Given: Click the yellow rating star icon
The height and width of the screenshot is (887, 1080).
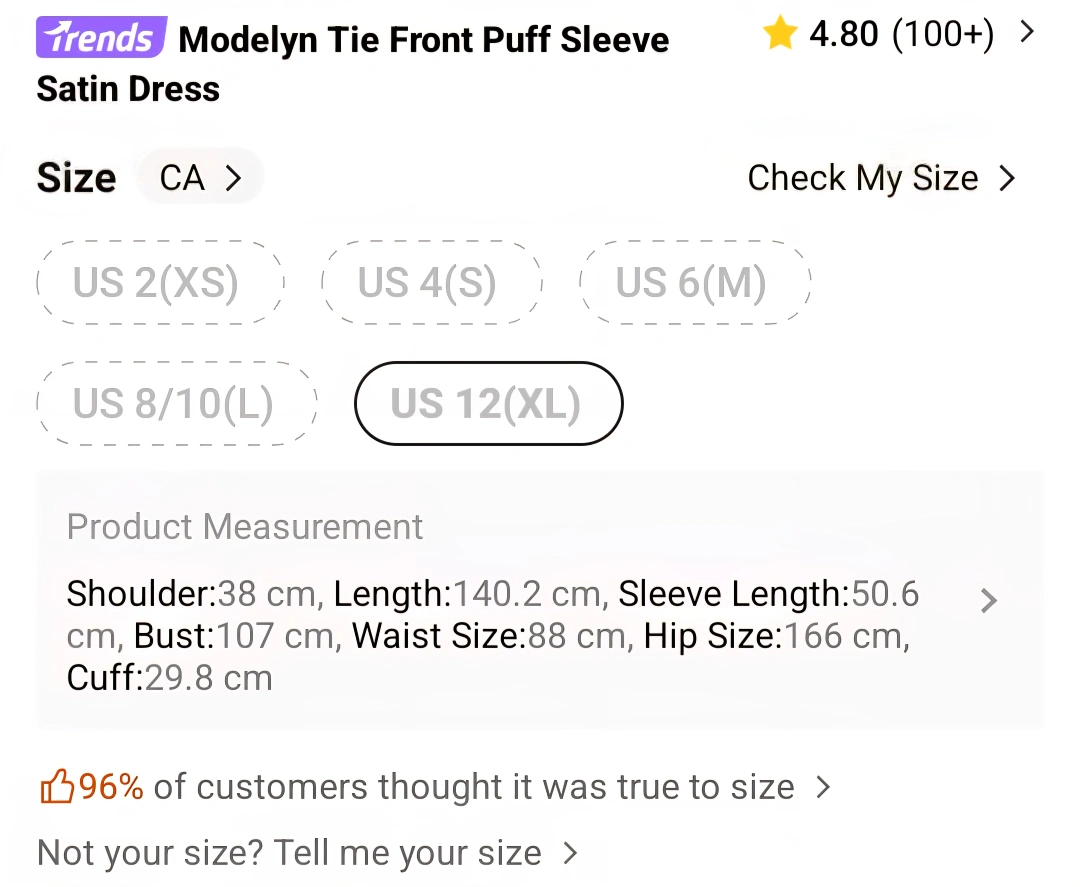Looking at the screenshot, I should click(779, 35).
